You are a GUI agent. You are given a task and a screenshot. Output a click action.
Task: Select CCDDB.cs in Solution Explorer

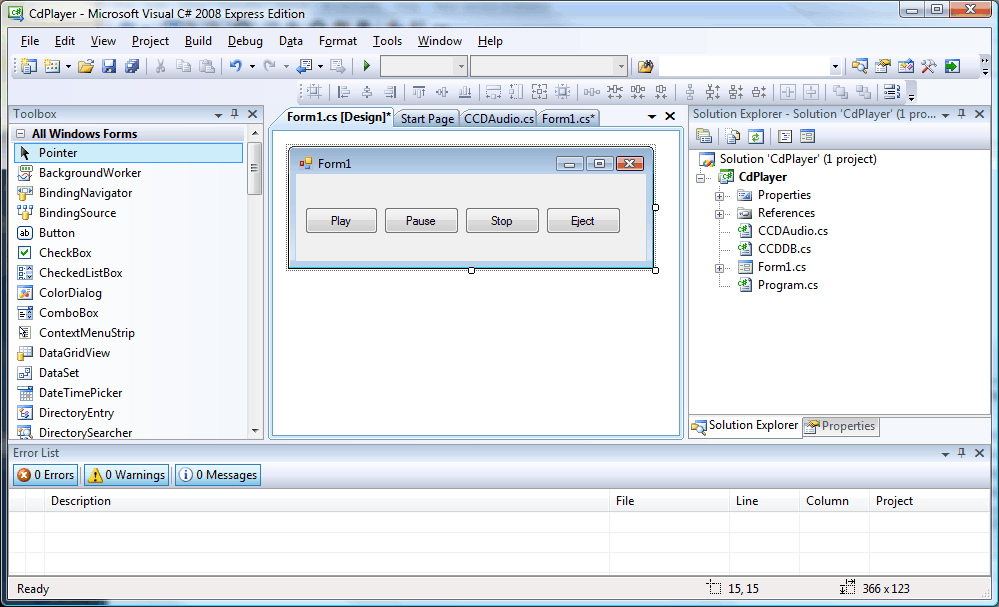784,249
